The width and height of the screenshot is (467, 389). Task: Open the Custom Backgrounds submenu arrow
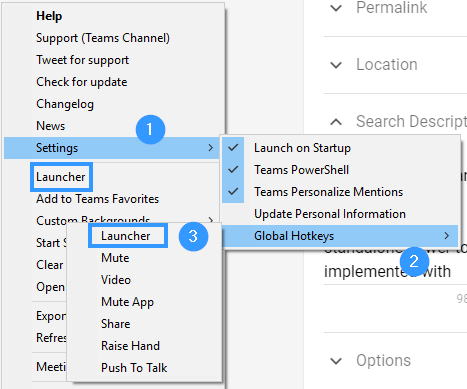coord(210,220)
